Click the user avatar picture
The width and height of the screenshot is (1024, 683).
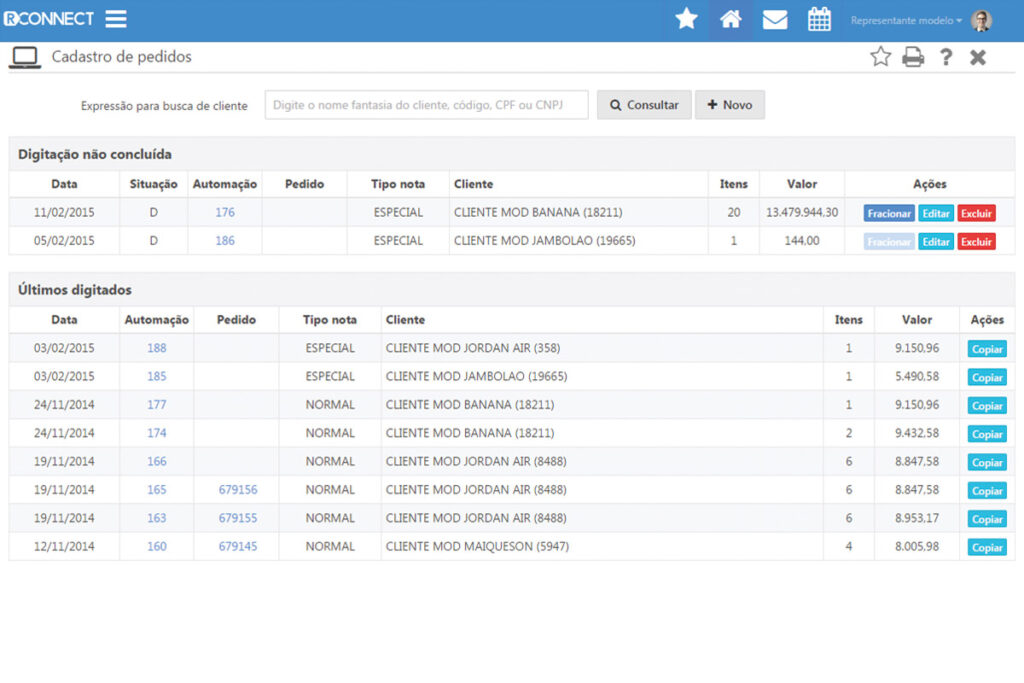click(981, 20)
